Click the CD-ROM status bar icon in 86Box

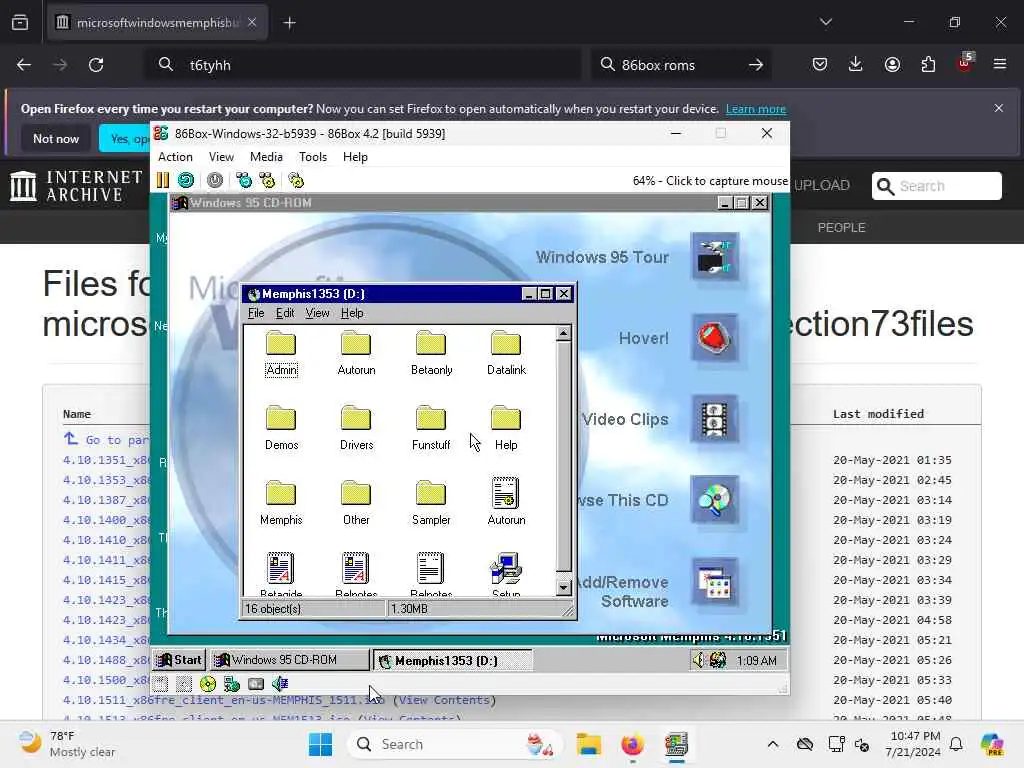tap(208, 684)
